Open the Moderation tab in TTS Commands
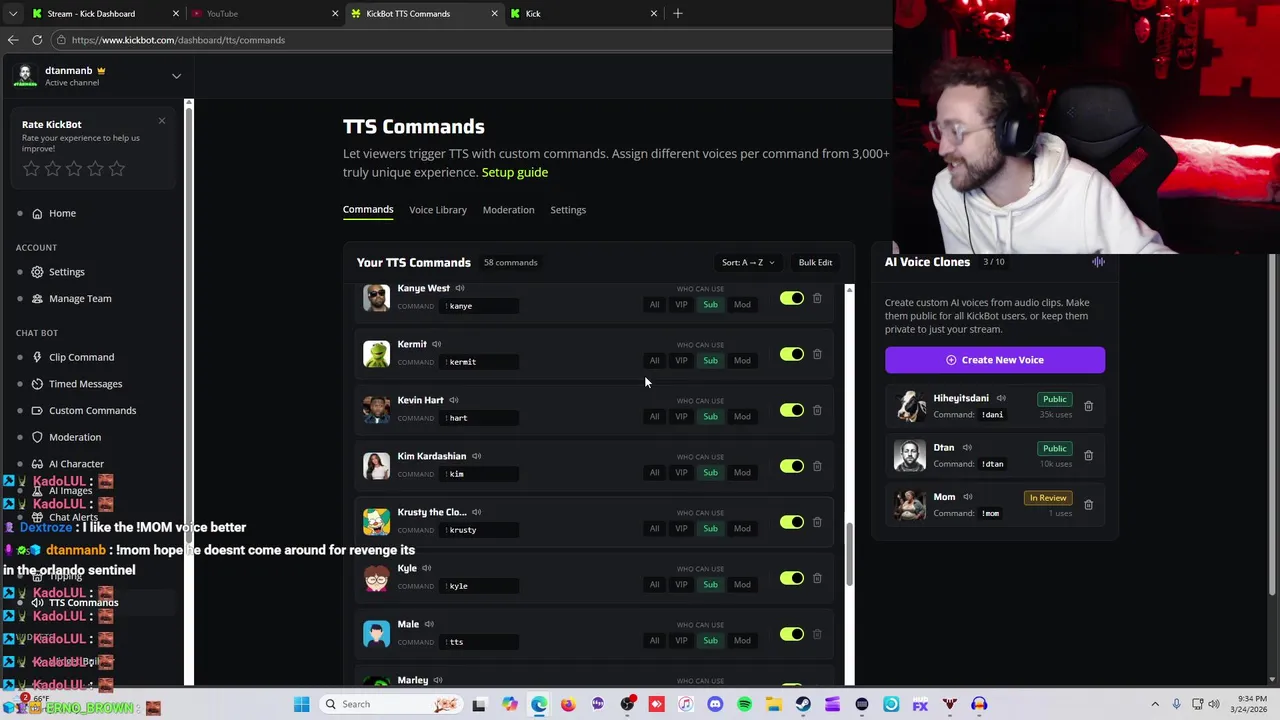The width and height of the screenshot is (1280, 720). coord(508,210)
